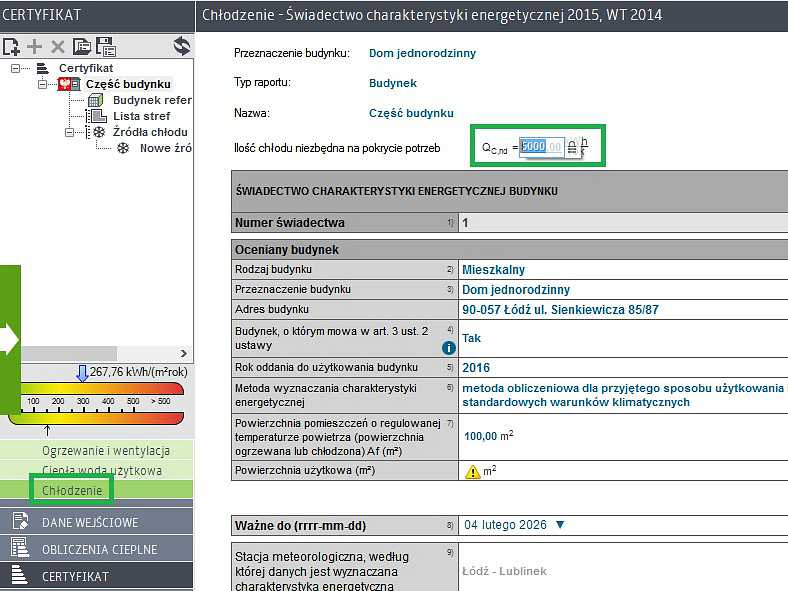The width and height of the screenshot is (788, 591).
Task: Open the Ciepła woda użytkowa tab
Action: (96, 470)
